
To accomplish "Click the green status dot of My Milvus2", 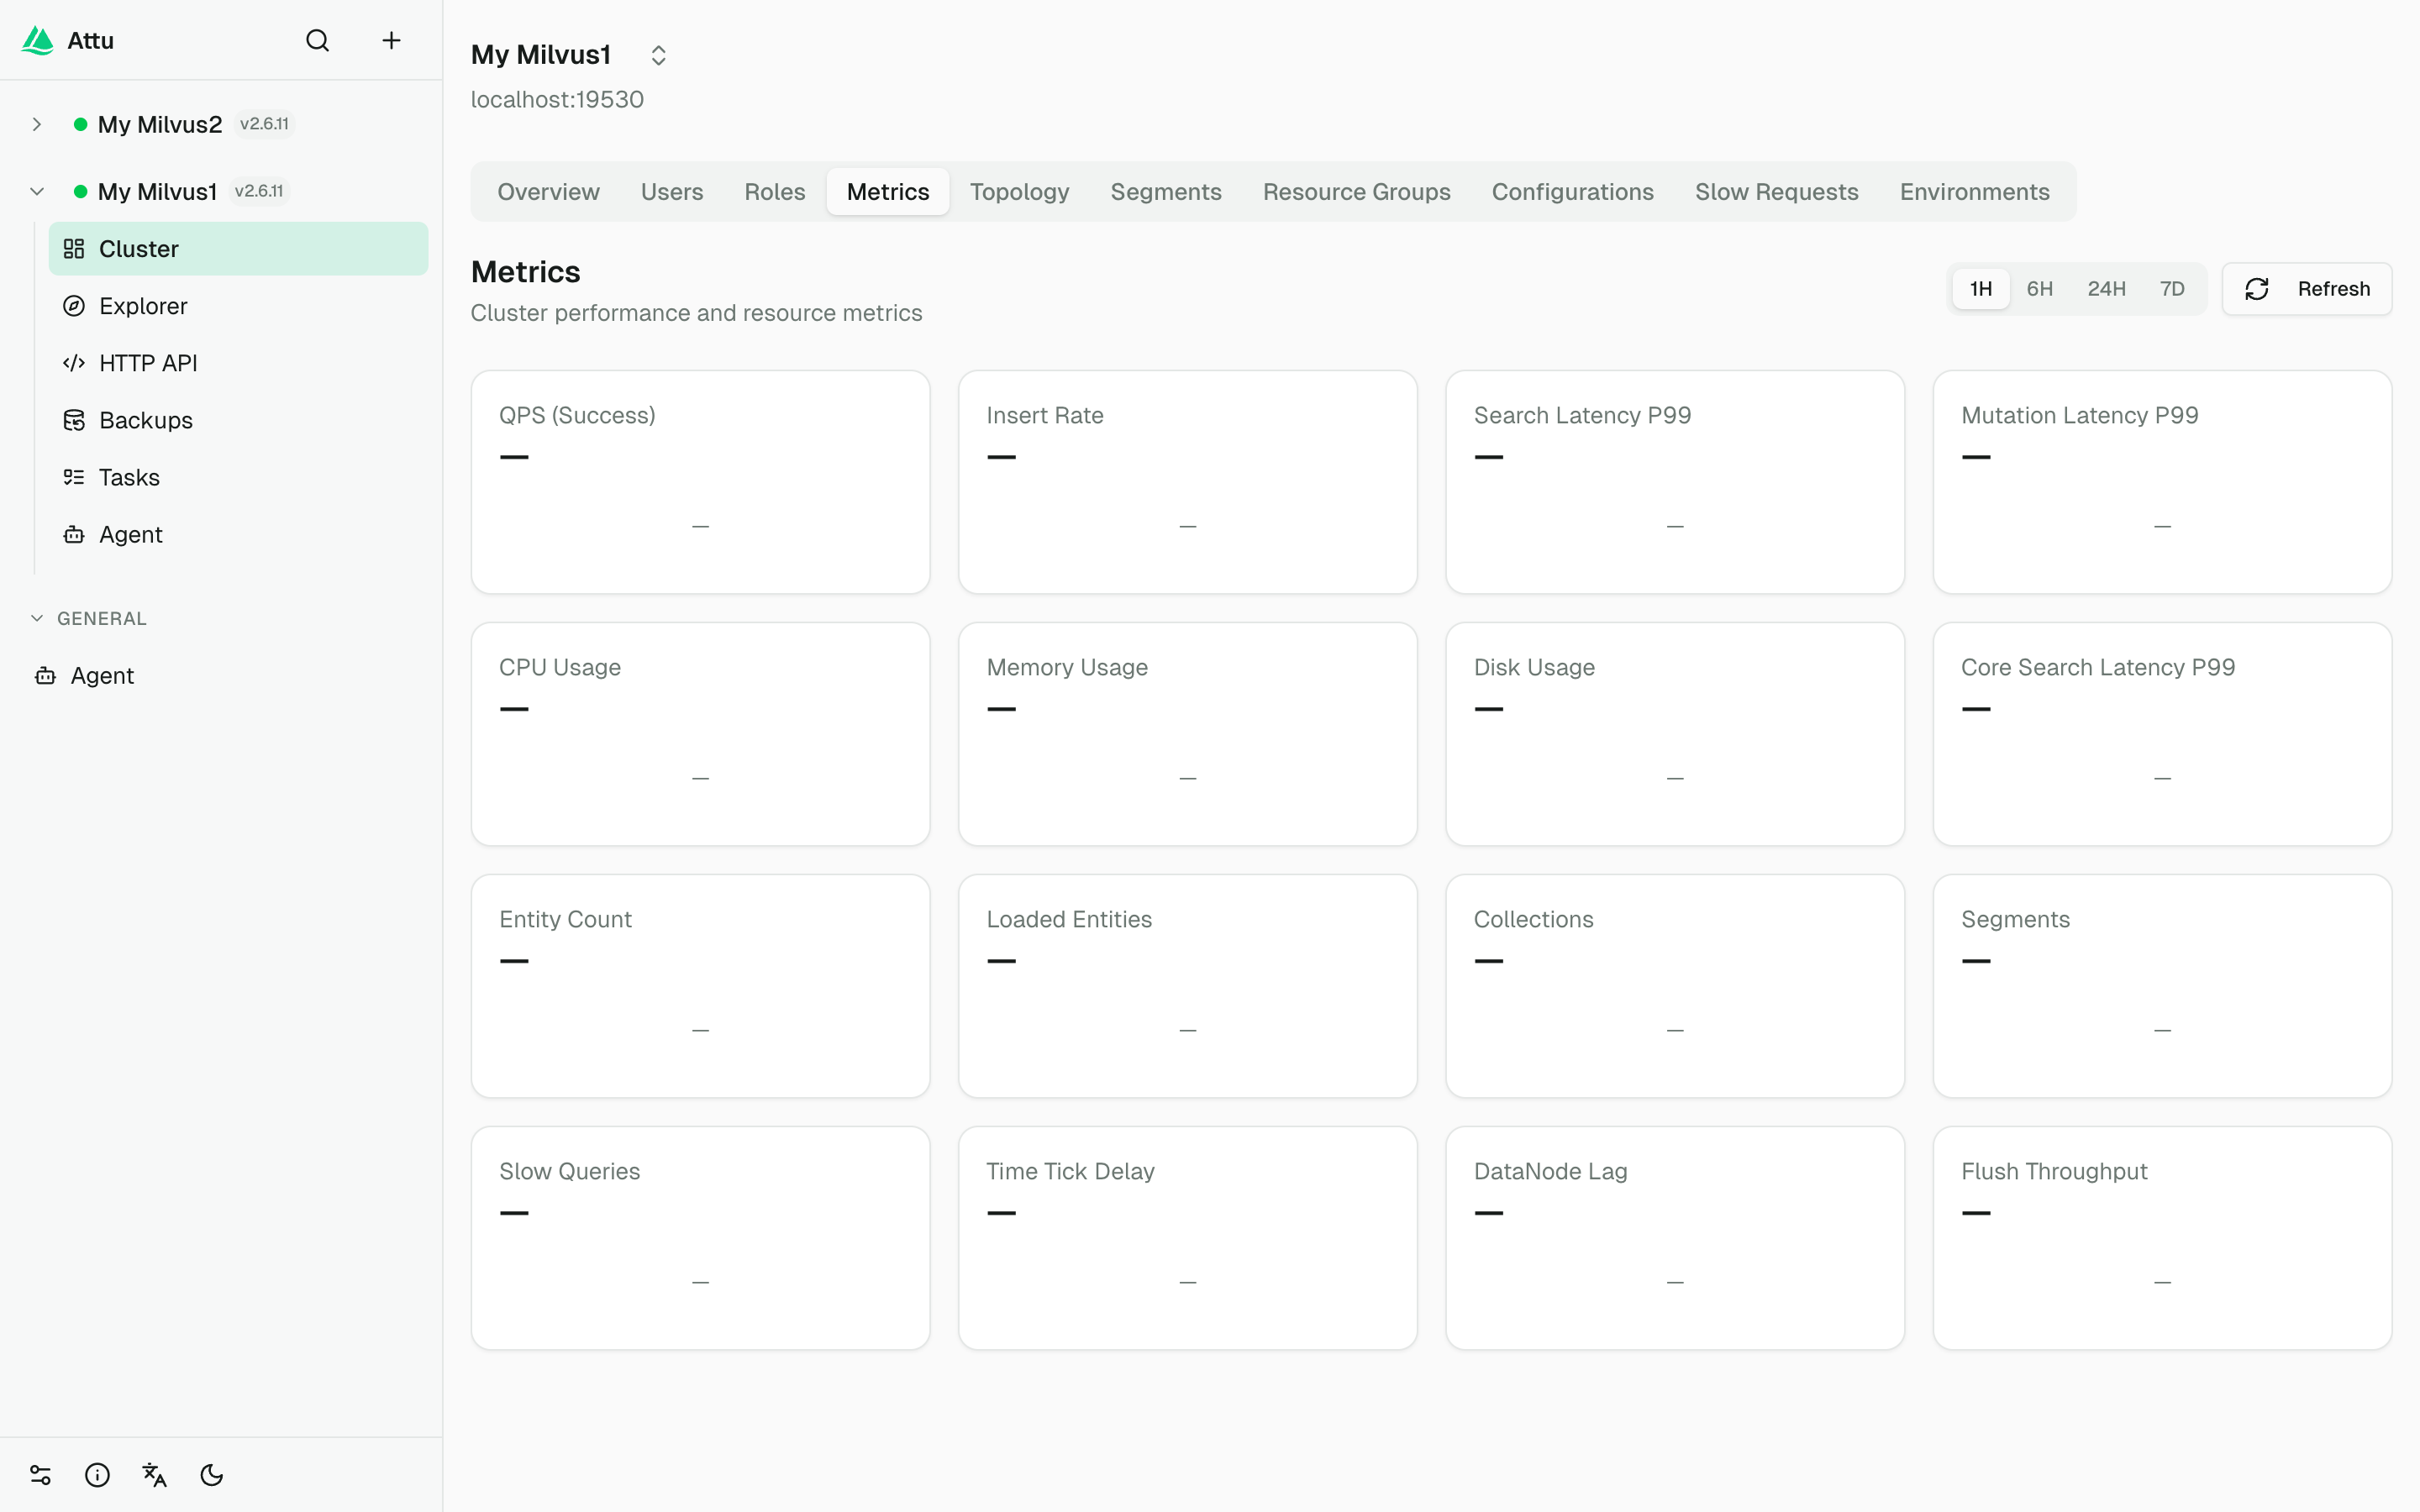I will 80,124.
